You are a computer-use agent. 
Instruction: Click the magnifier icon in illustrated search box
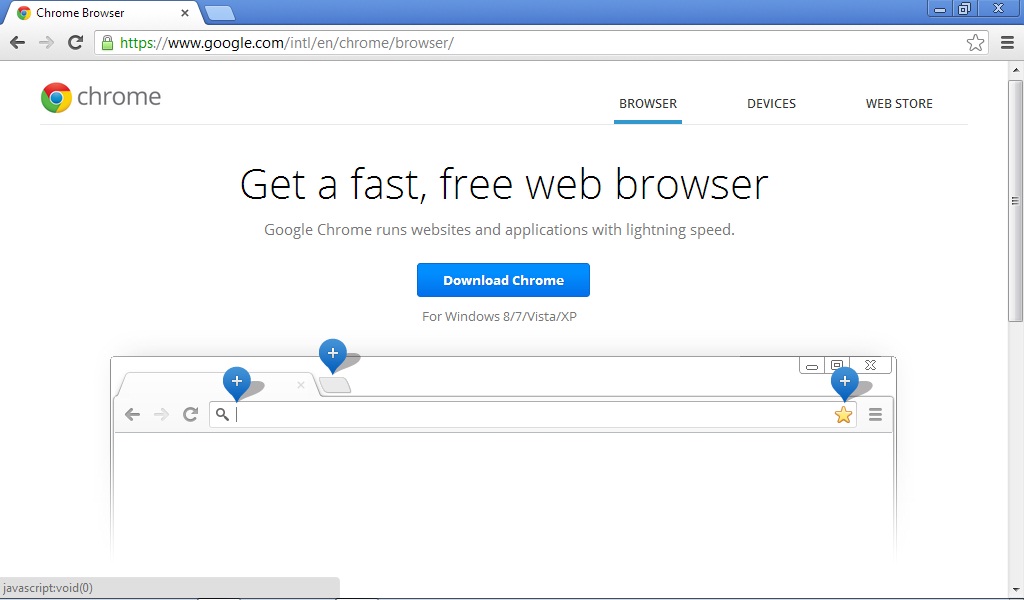pyautogui.click(x=222, y=415)
